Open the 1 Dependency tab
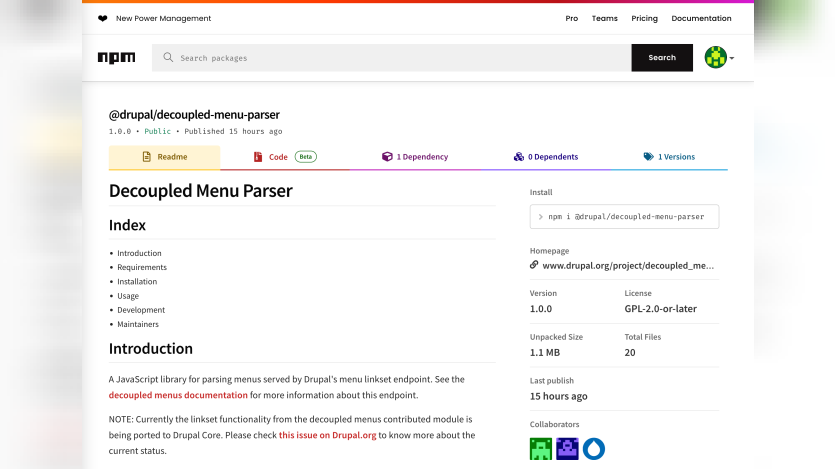 click(x=415, y=157)
